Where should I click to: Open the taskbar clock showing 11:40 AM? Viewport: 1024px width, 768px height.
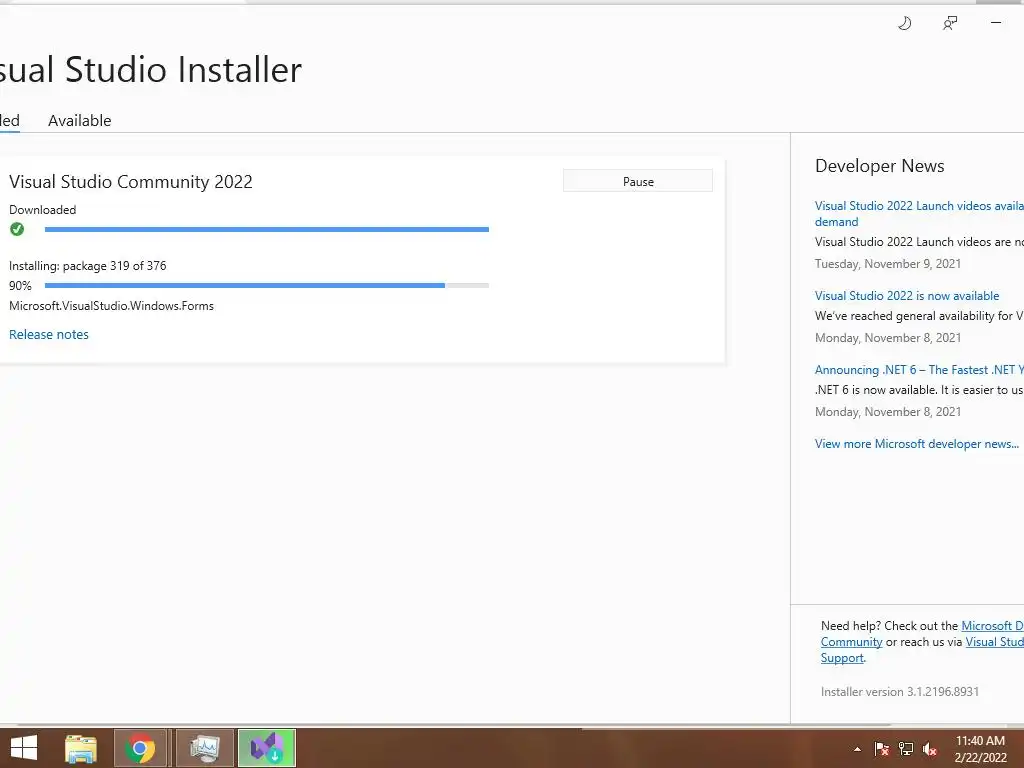(x=980, y=748)
